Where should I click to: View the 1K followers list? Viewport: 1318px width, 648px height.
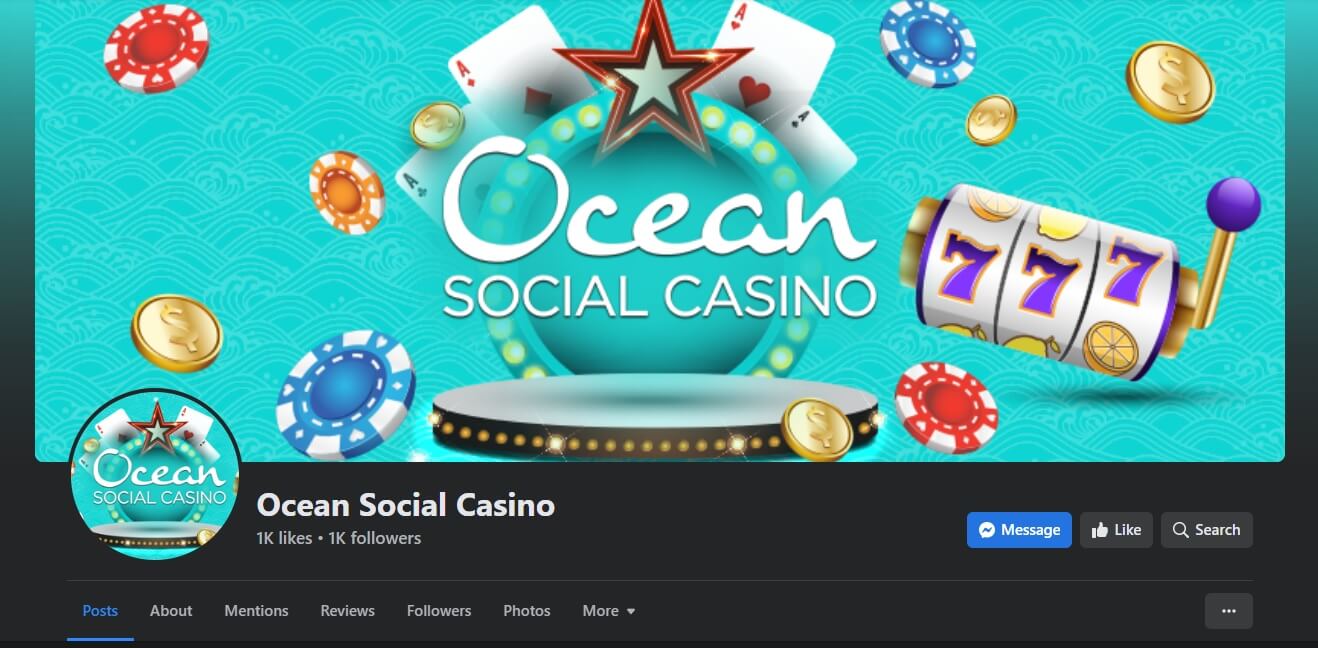coord(375,538)
